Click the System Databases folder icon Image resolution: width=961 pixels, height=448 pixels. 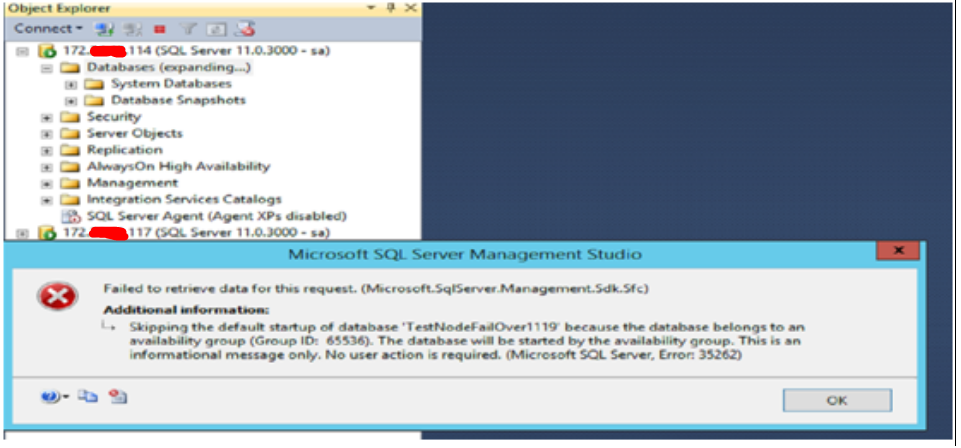(94, 85)
